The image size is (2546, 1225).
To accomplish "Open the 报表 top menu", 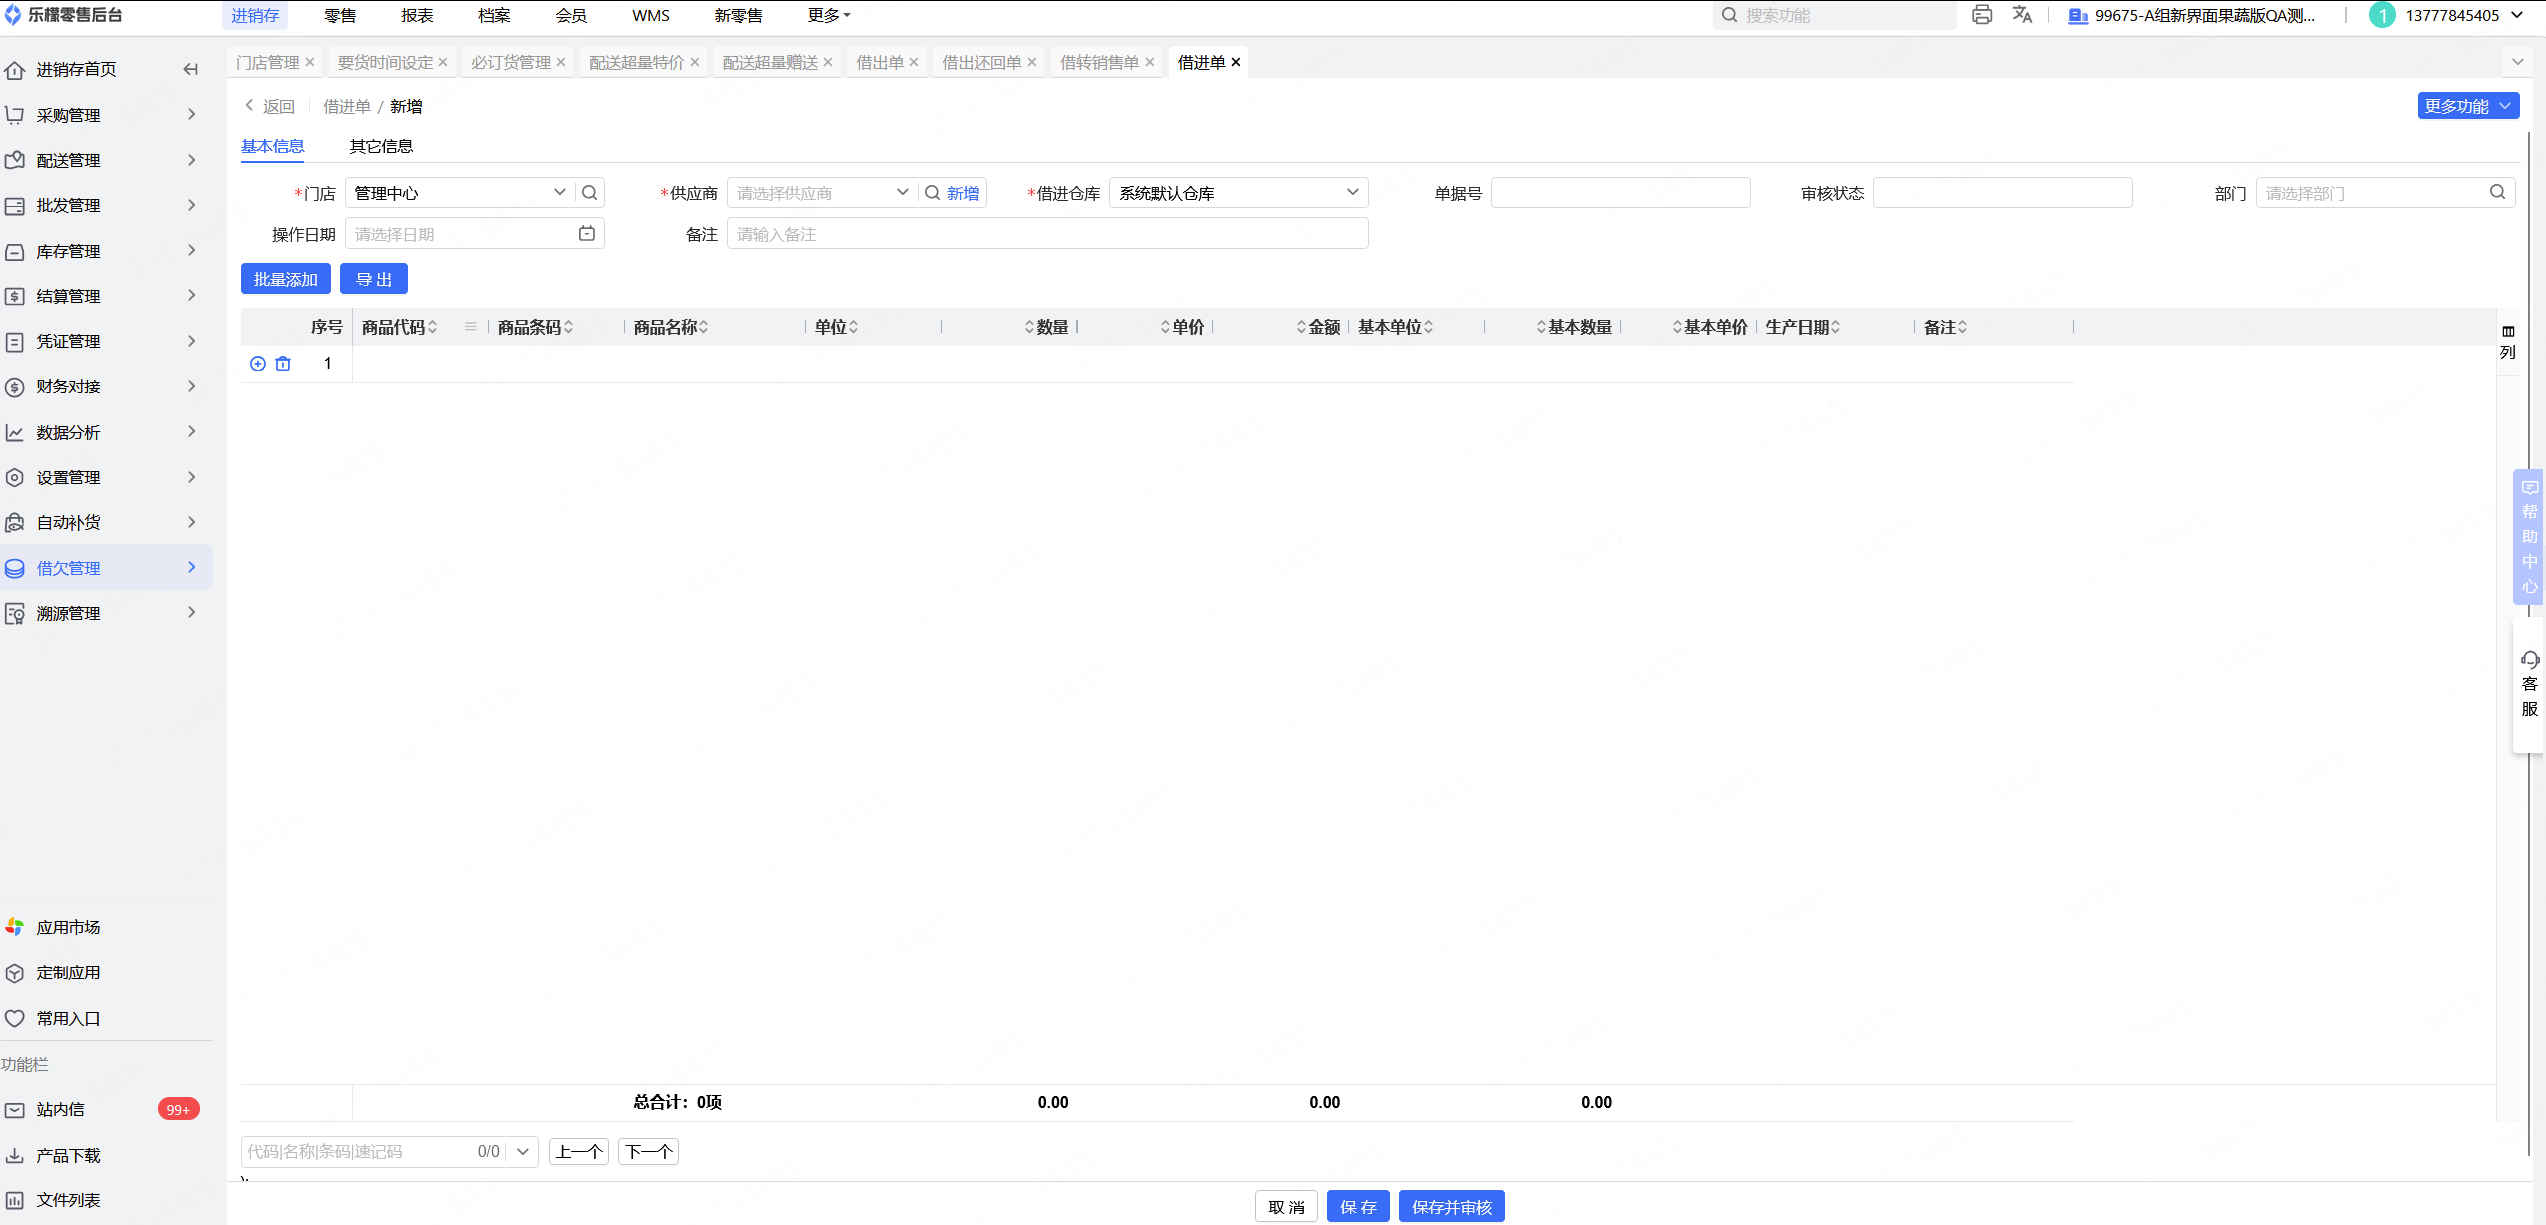I will (x=417, y=15).
